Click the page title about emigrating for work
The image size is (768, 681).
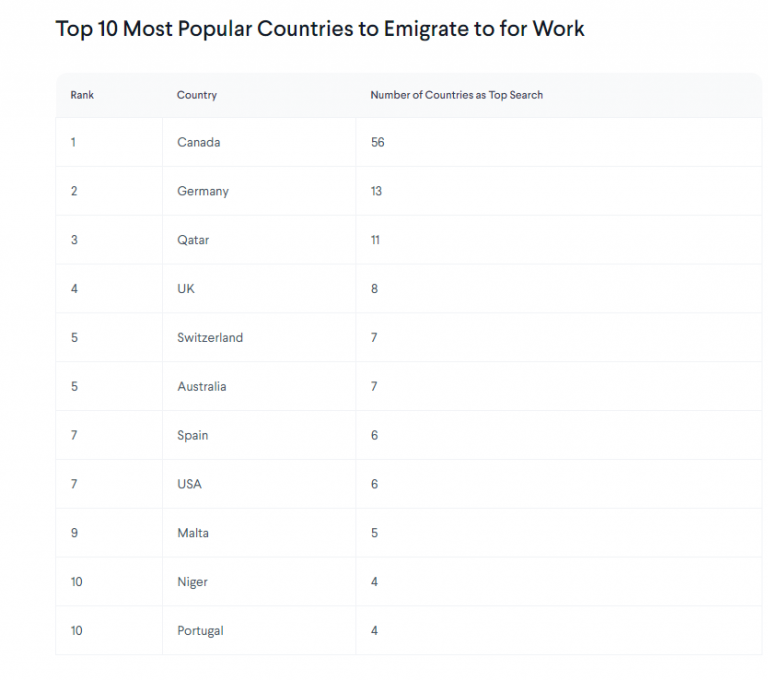320,29
